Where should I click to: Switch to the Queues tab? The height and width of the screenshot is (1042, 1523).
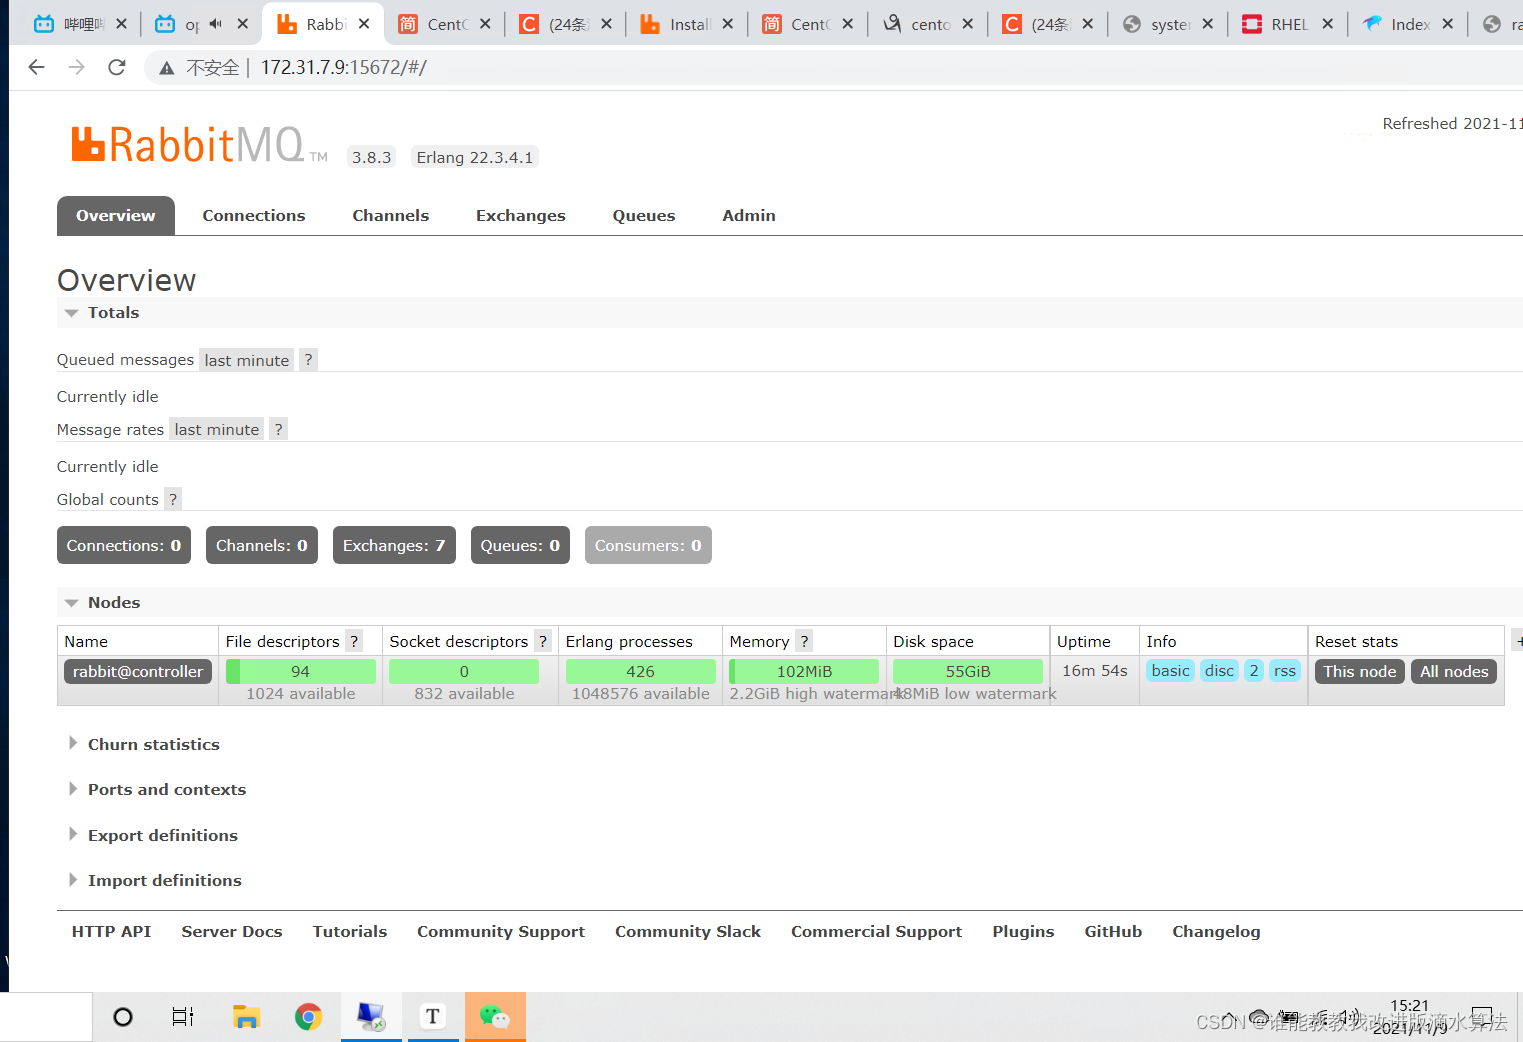tap(644, 216)
